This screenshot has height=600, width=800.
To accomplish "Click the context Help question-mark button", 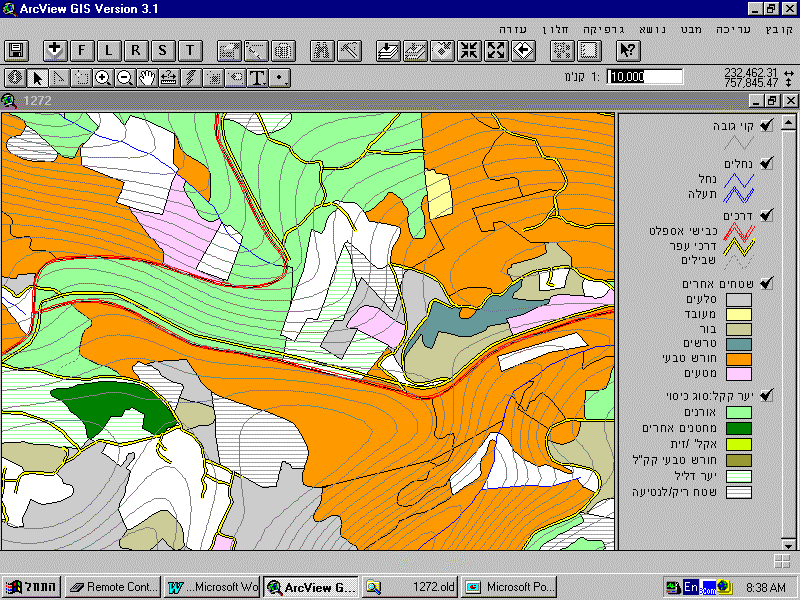I will [627, 50].
